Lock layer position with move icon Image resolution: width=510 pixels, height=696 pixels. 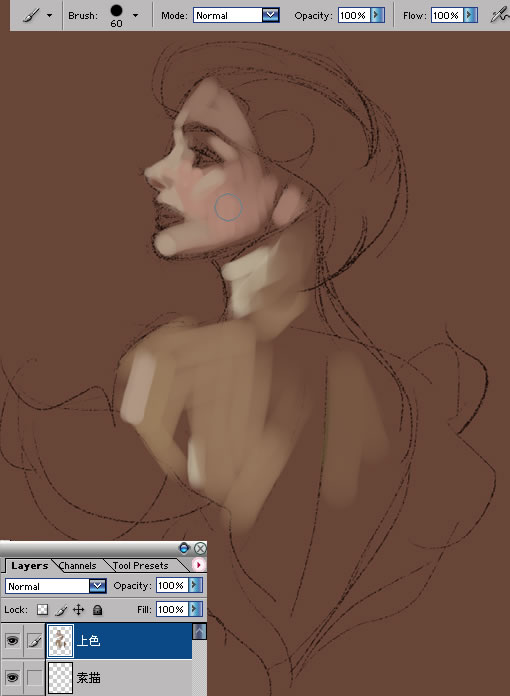[79, 609]
